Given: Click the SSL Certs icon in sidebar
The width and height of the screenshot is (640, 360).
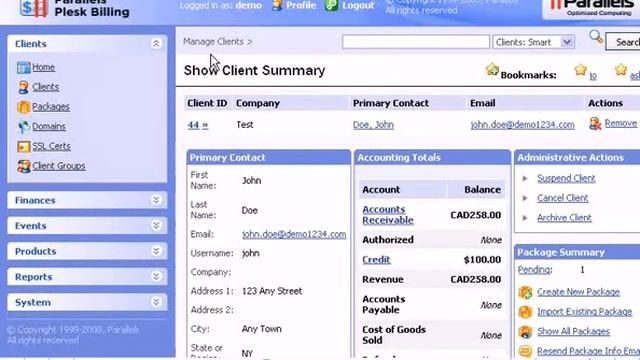Looking at the screenshot, I should pos(23,146).
